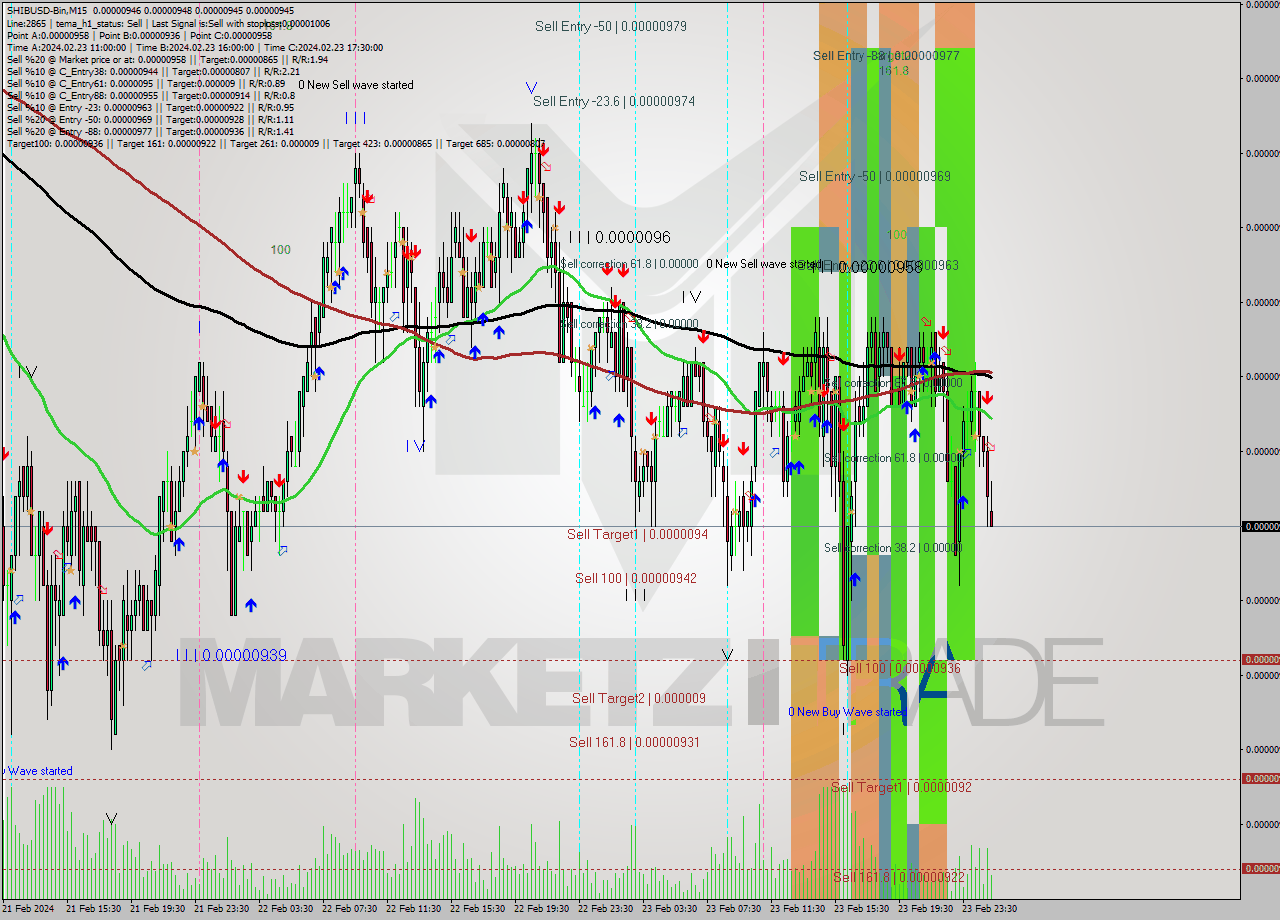Click the 'Sell %10 @ C_Entry61' line
The height and width of the screenshot is (920, 1280).
(x=144, y=84)
